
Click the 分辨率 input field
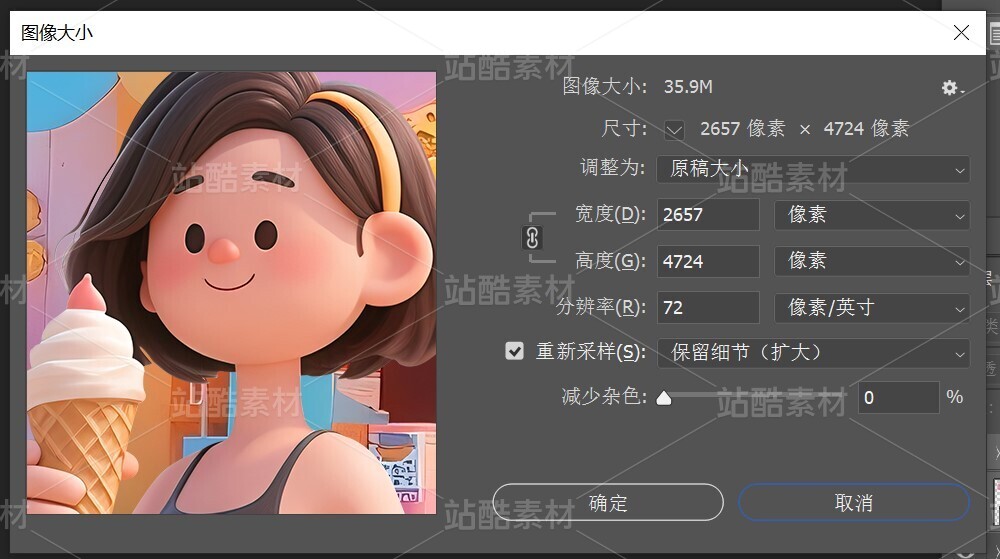click(x=708, y=308)
